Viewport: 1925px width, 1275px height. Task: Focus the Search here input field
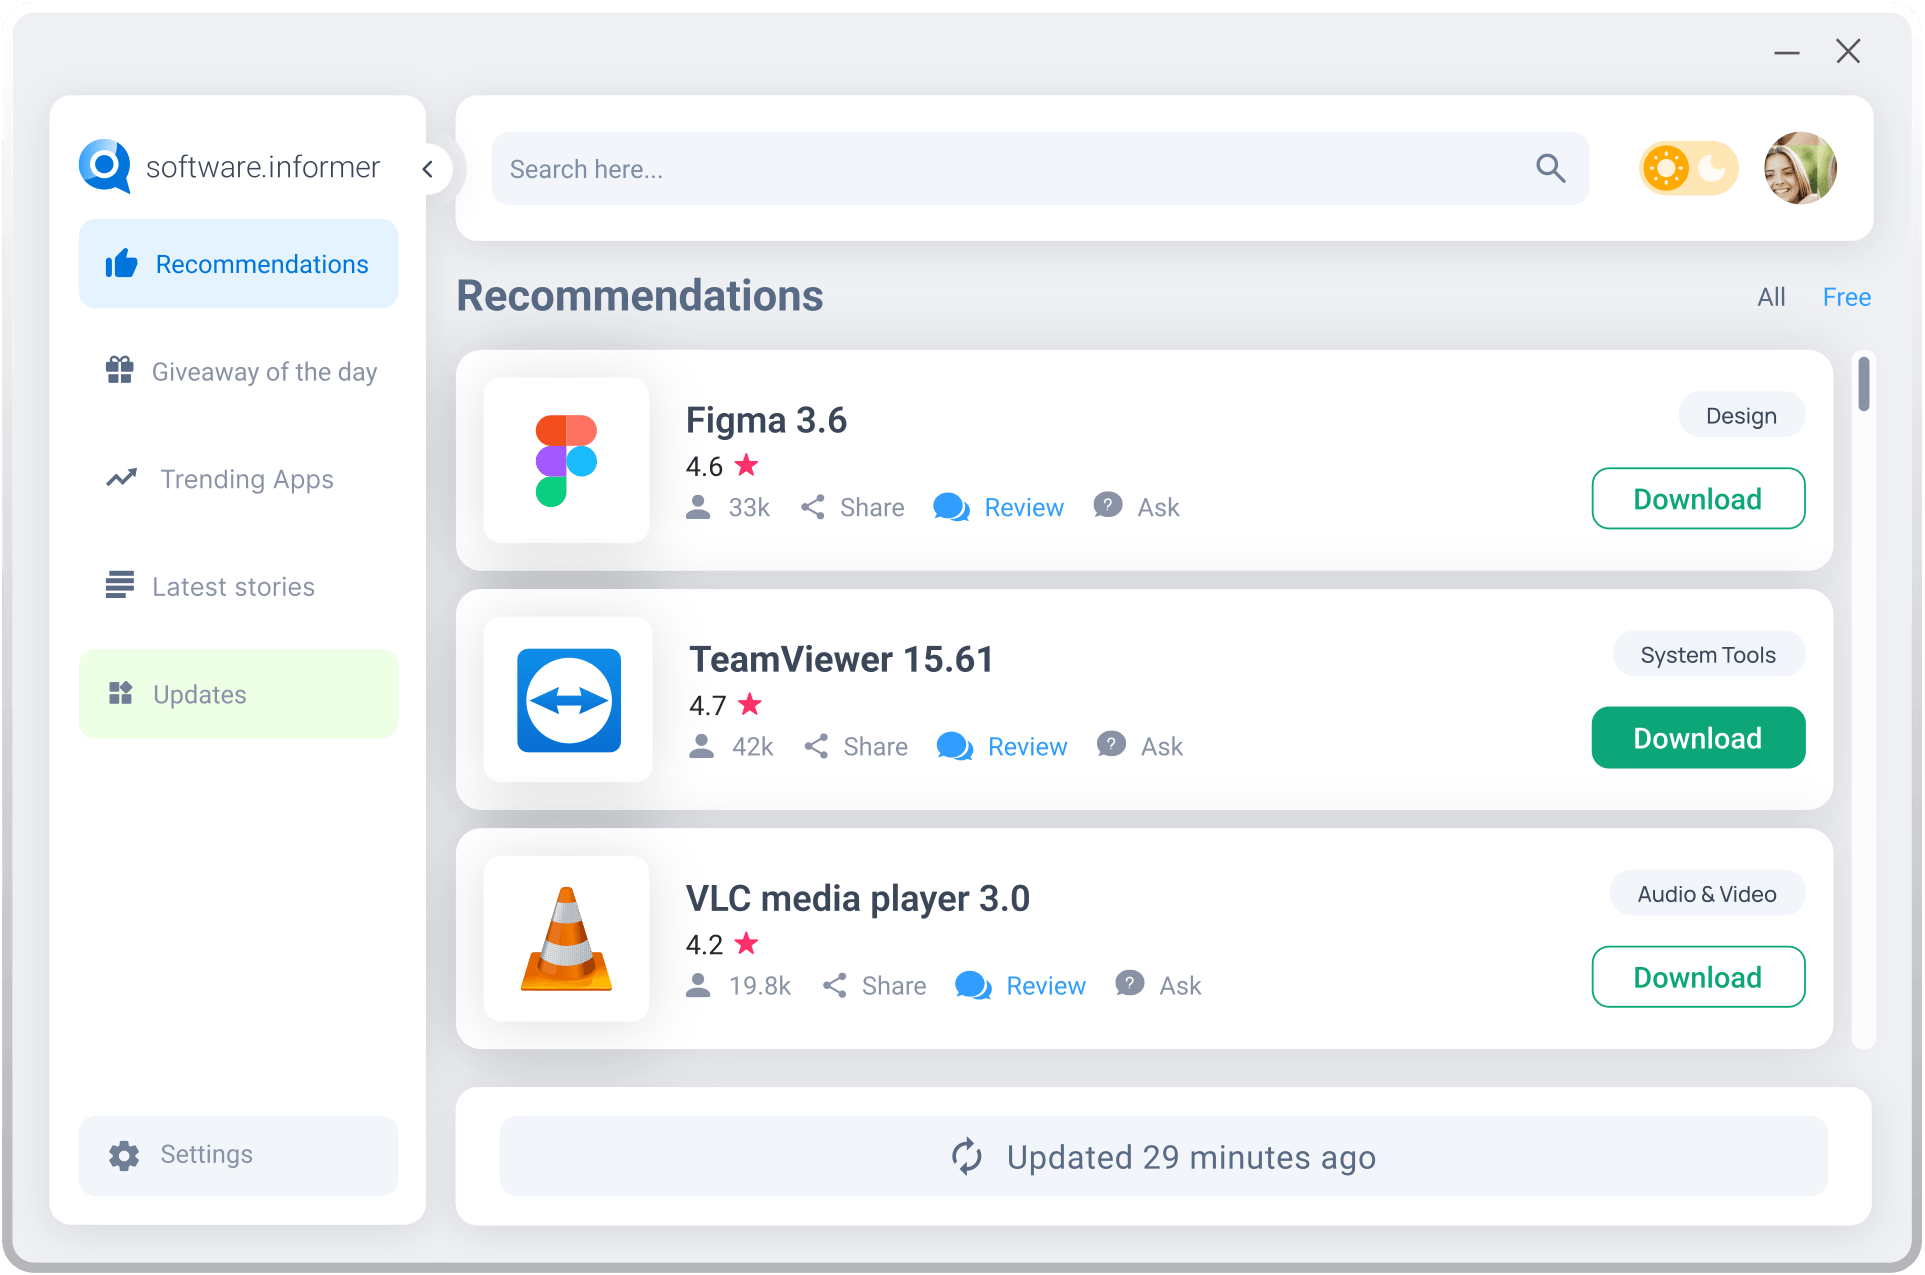pyautogui.click(x=1040, y=169)
